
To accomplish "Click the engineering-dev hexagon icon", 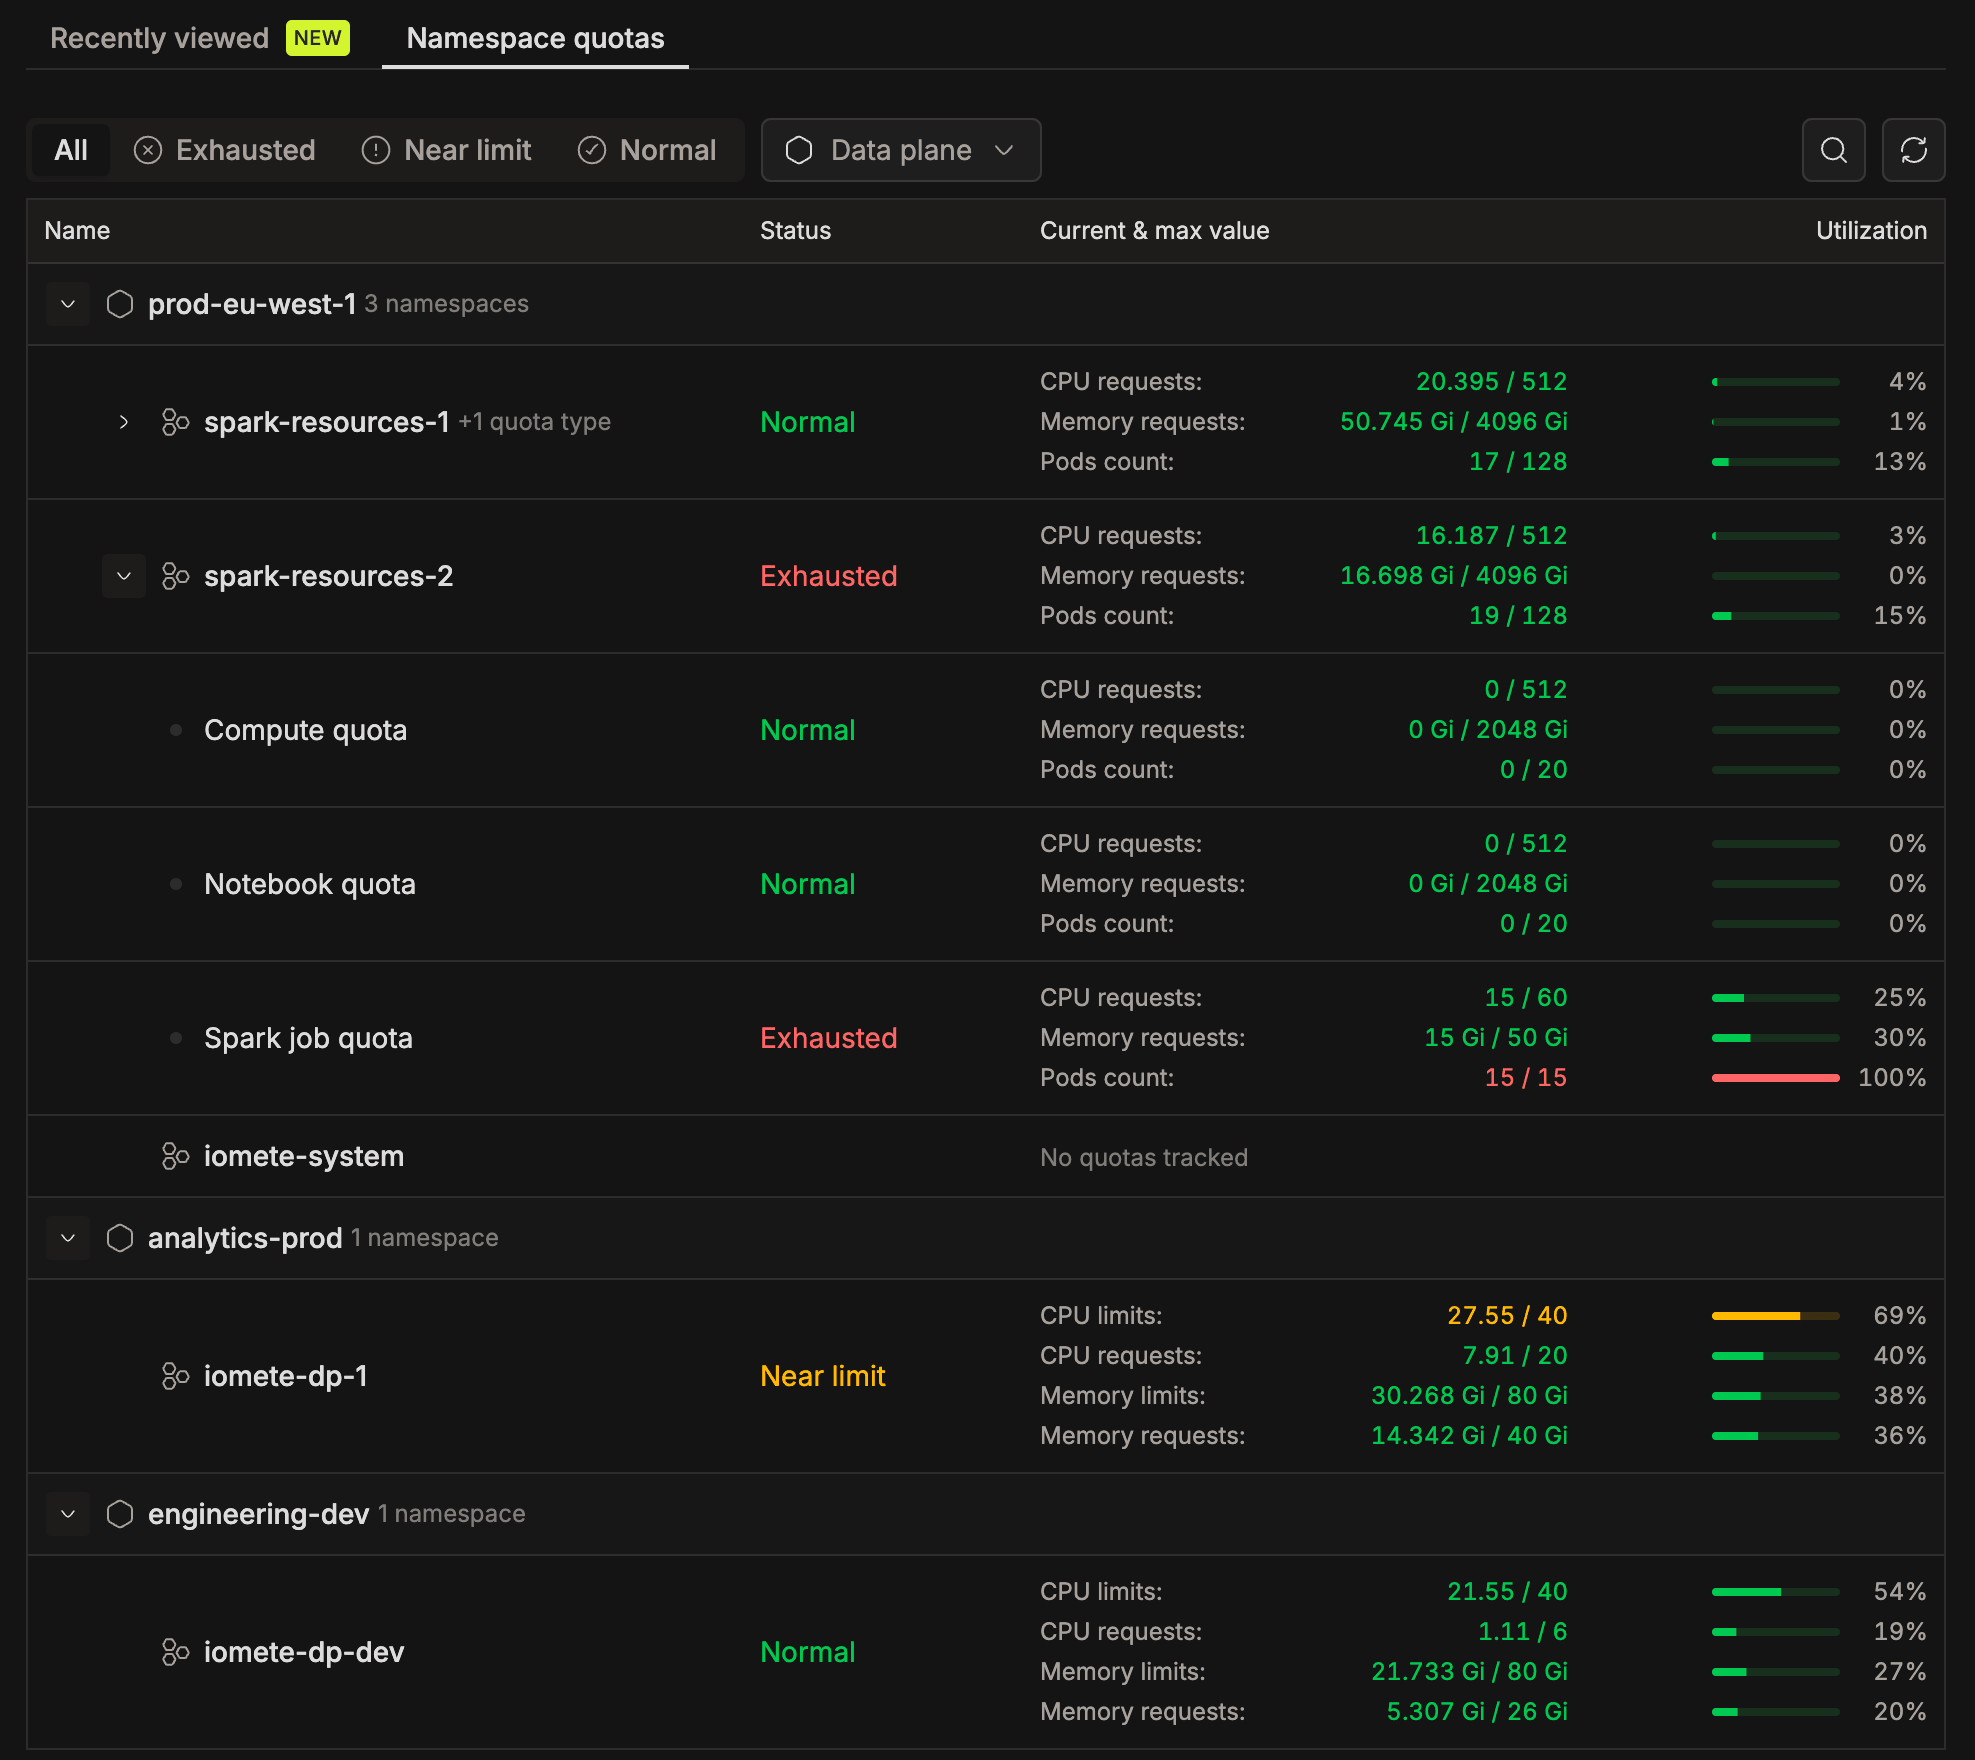I will tap(120, 1514).
